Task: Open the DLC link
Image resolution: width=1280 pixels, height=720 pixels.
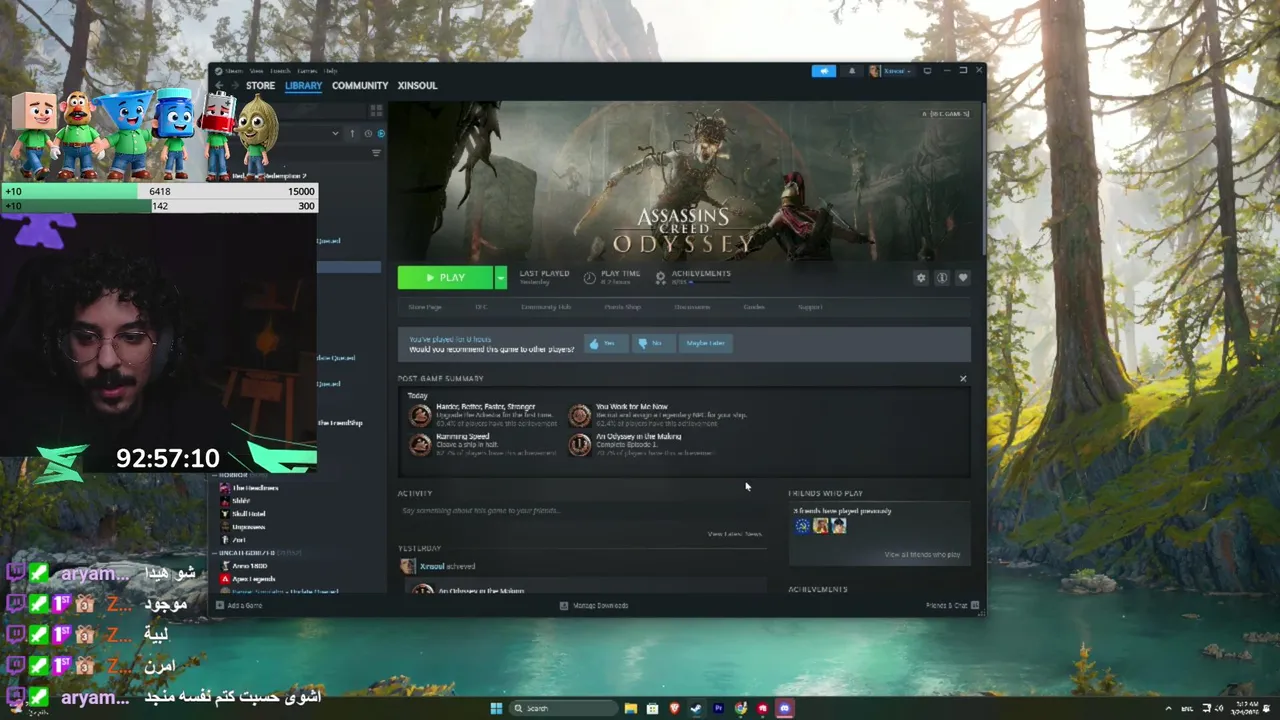Action: click(481, 307)
